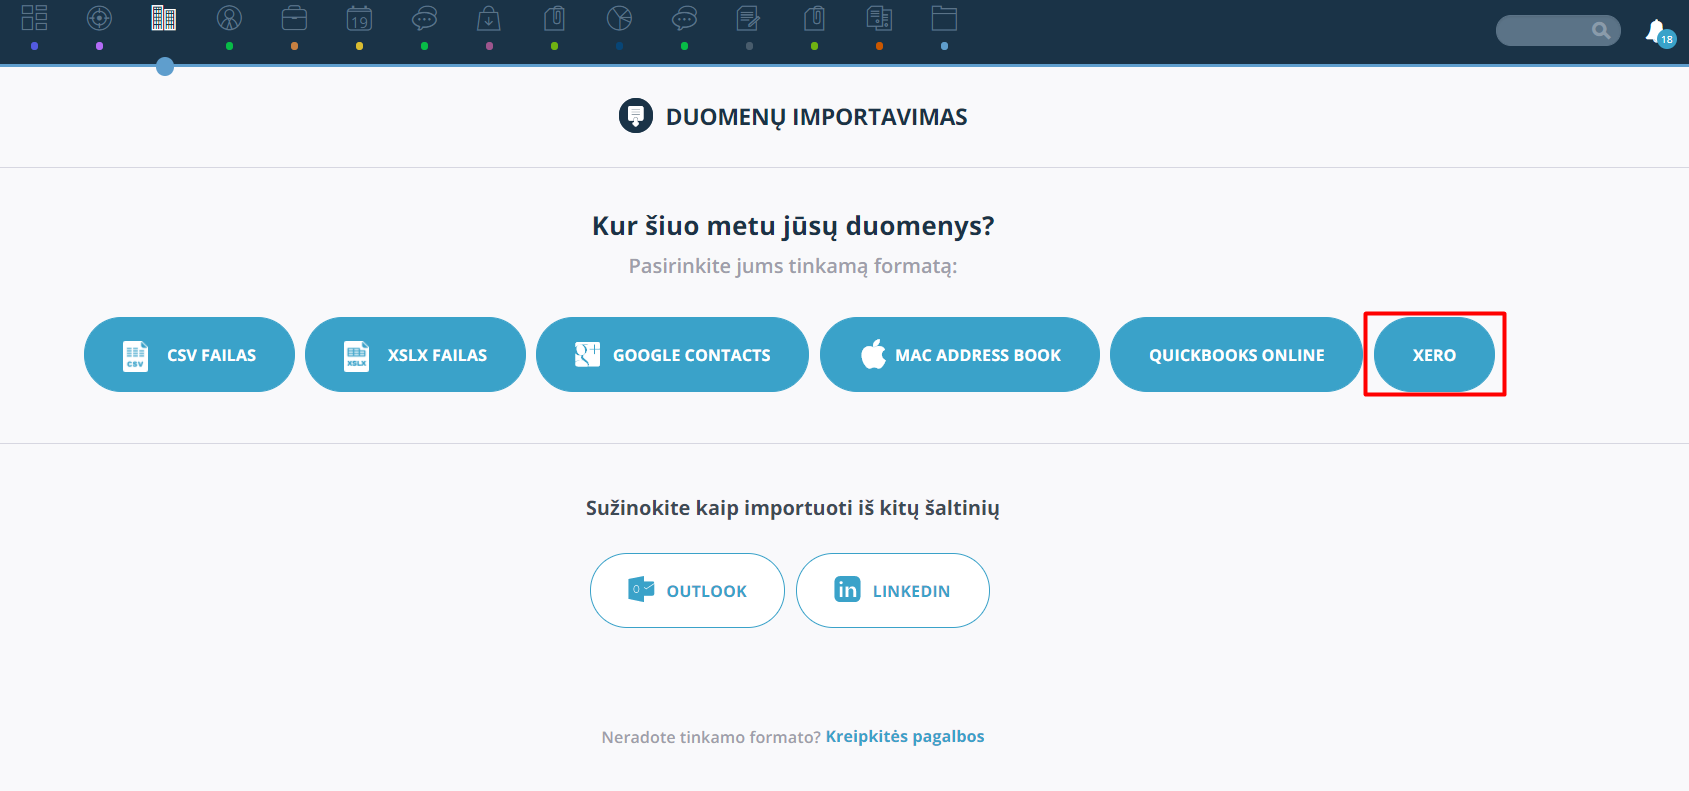Click the paperclip icon beside the shopping bag
This screenshot has width=1689, height=791.
click(x=554, y=18)
